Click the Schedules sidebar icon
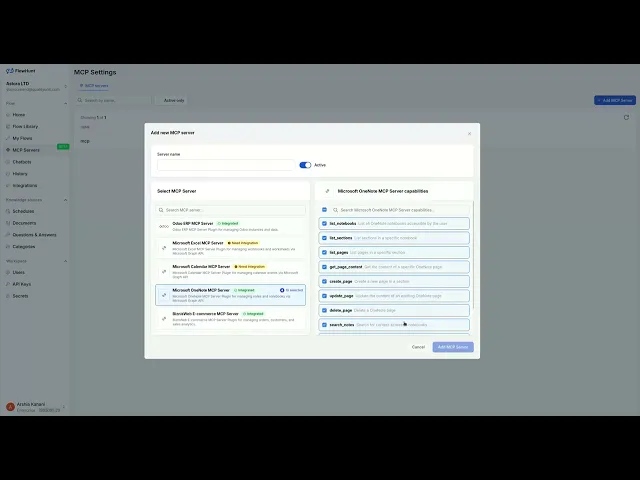 pos(8,211)
